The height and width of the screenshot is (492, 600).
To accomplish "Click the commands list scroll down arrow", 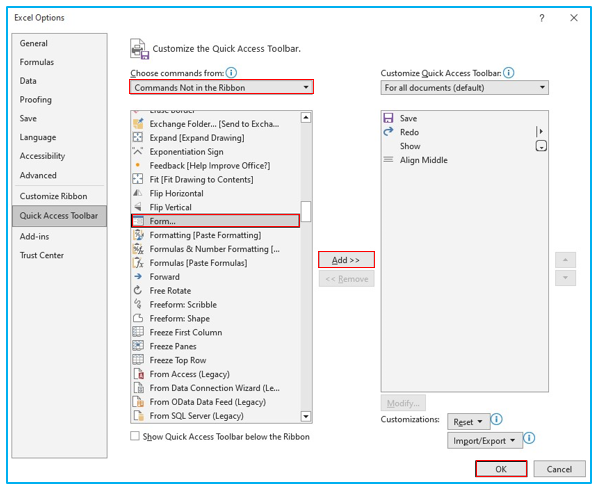I will tap(306, 416).
